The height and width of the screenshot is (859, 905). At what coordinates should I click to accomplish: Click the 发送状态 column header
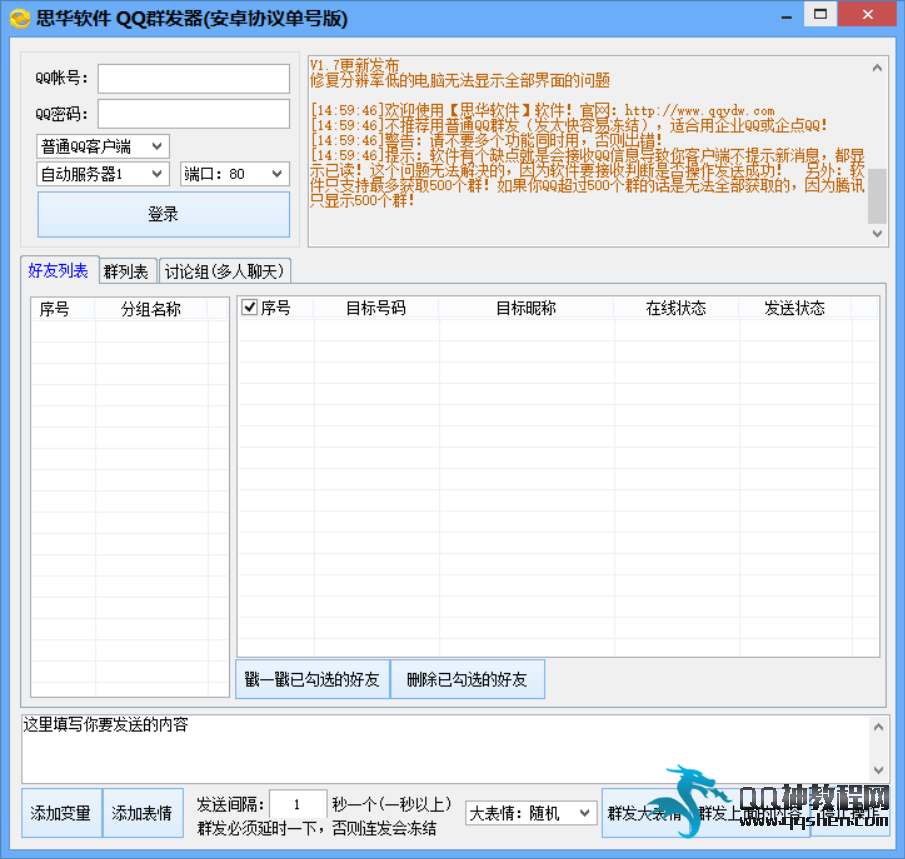(x=795, y=308)
